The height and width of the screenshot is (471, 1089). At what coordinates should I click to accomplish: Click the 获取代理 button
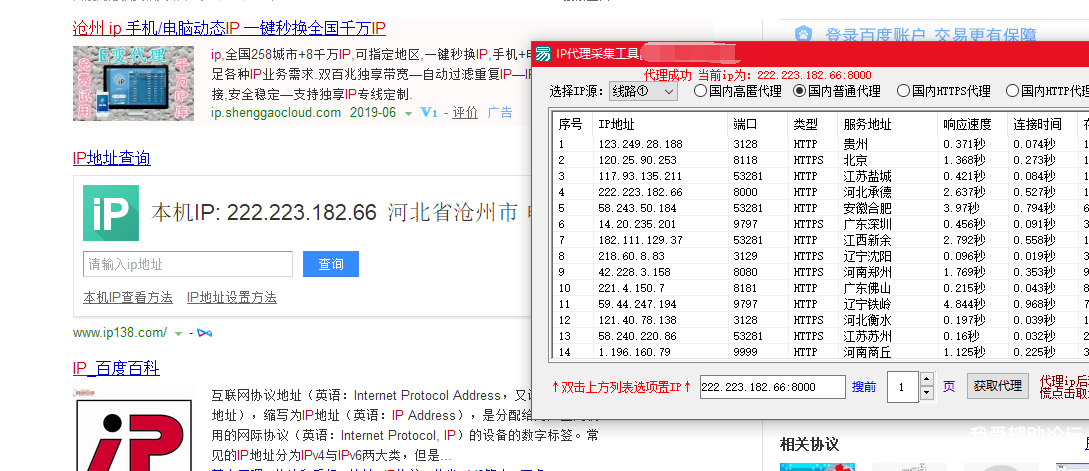click(997, 386)
